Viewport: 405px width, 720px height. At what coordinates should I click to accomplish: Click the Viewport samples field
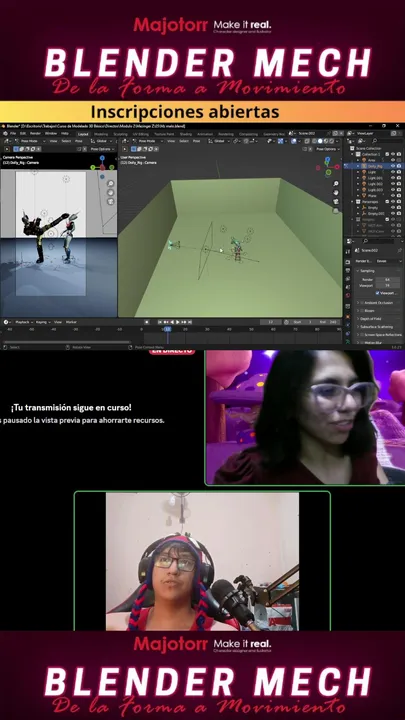[x=388, y=286]
